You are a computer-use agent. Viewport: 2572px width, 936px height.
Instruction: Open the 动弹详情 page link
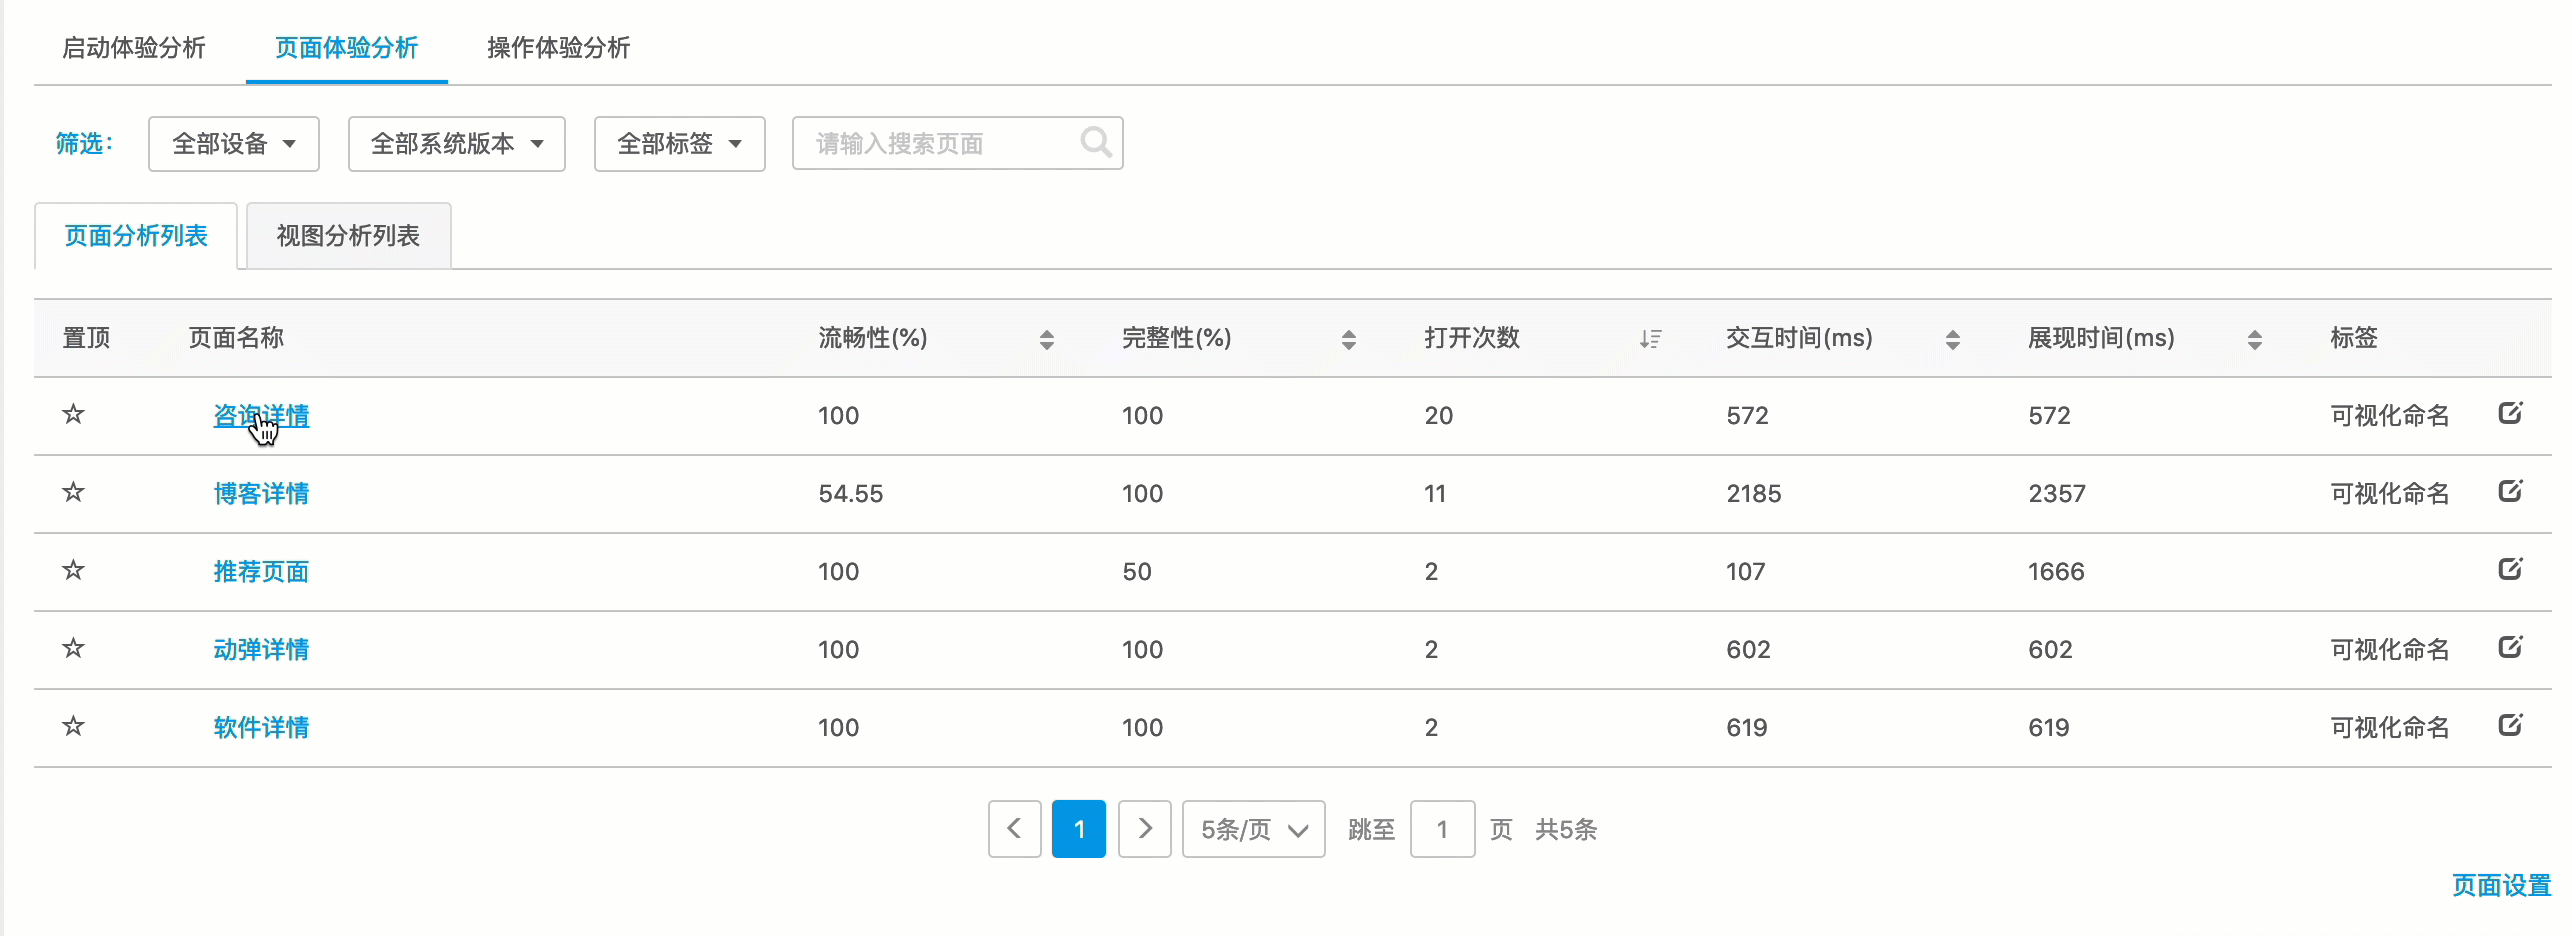point(261,650)
